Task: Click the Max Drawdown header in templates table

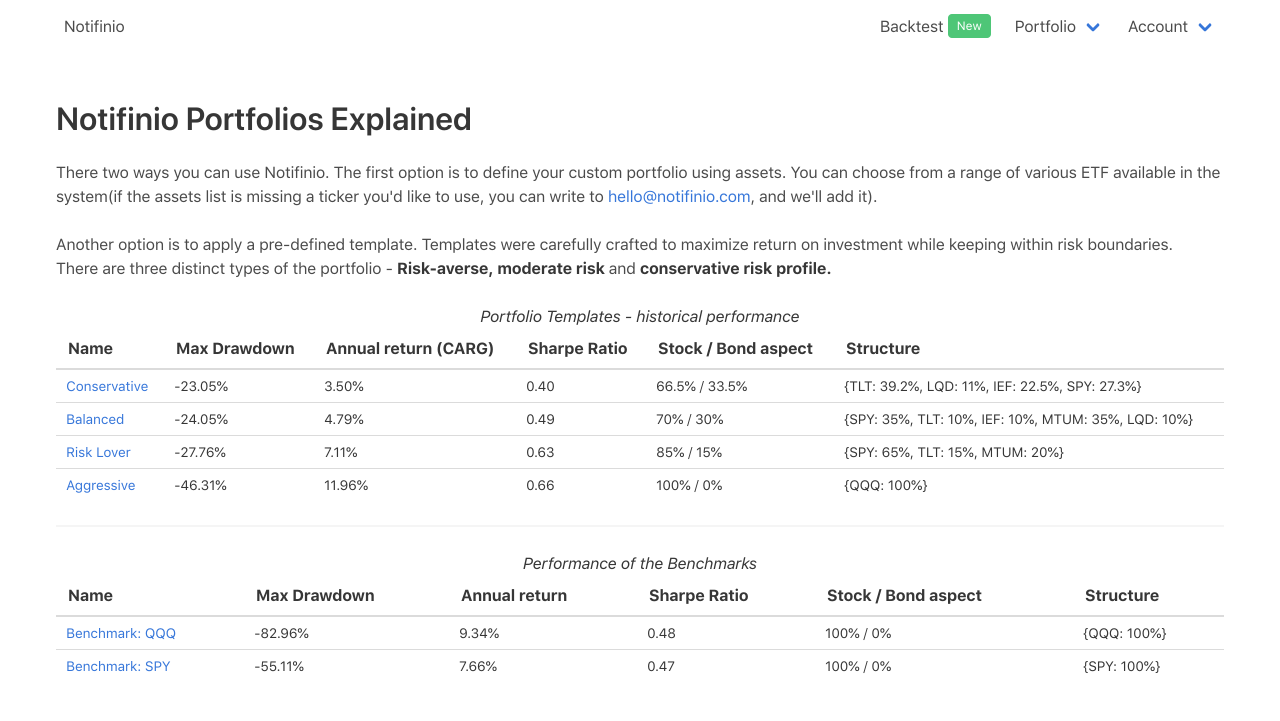Action: pos(235,349)
